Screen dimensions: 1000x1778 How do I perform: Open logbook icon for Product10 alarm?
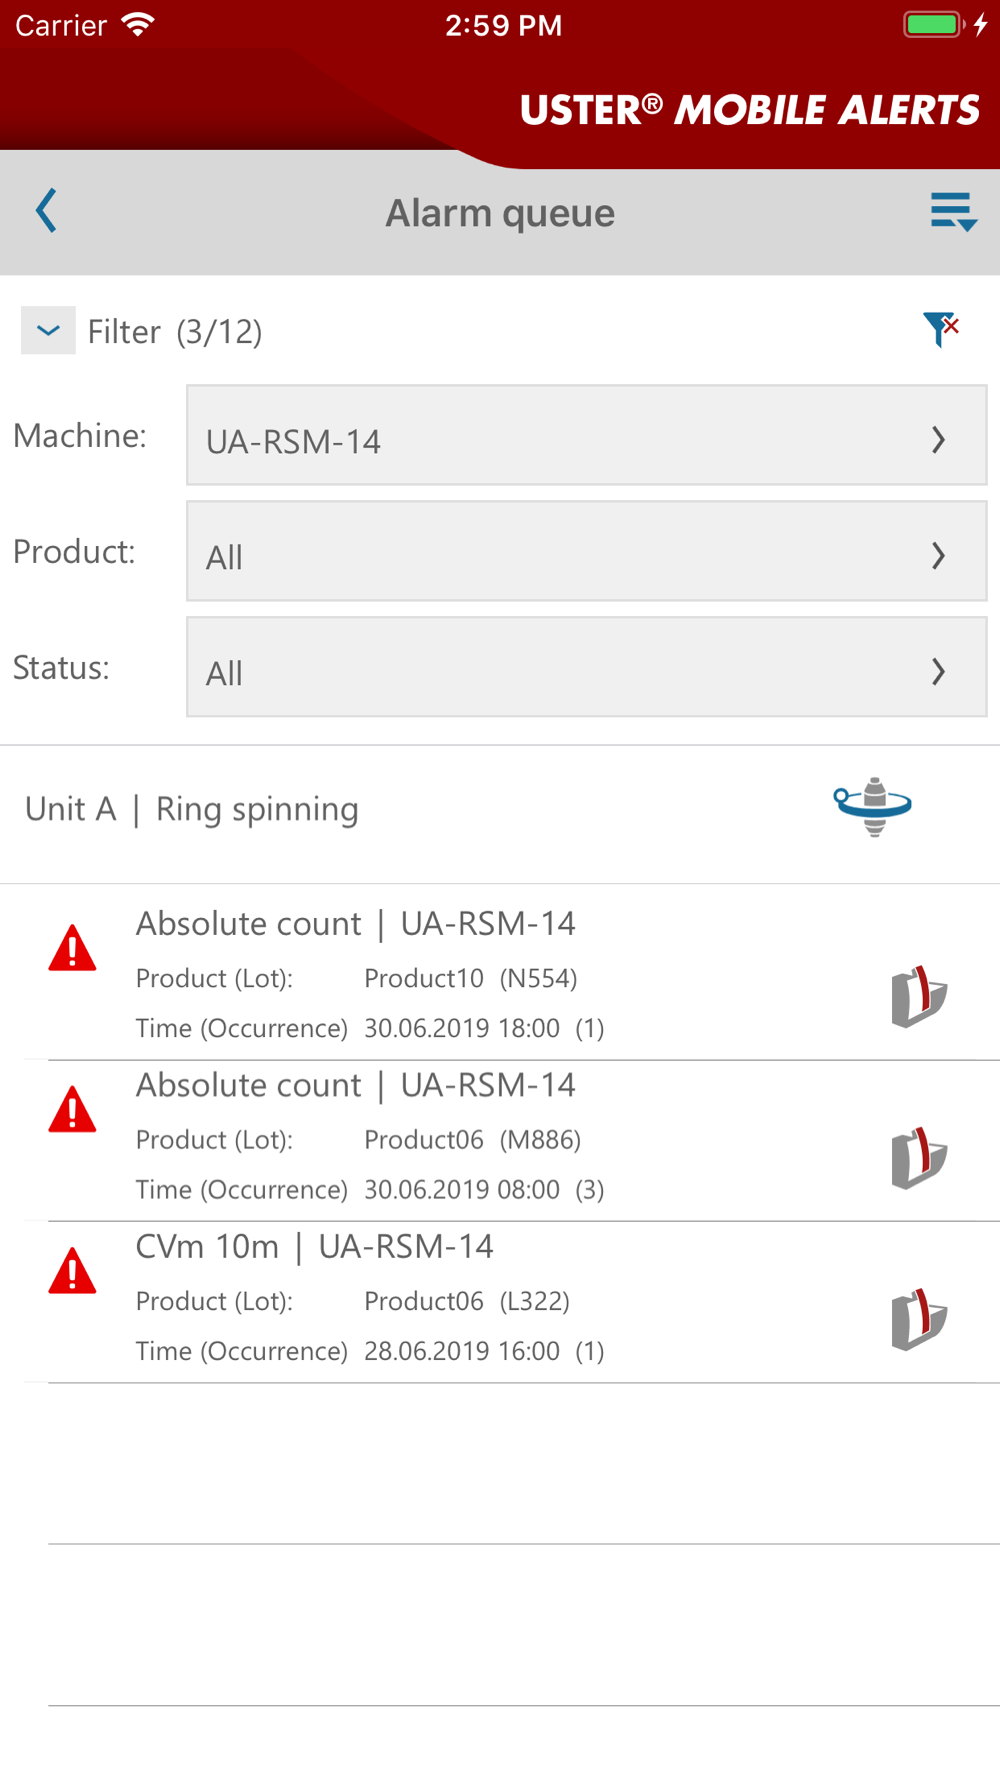tap(918, 997)
